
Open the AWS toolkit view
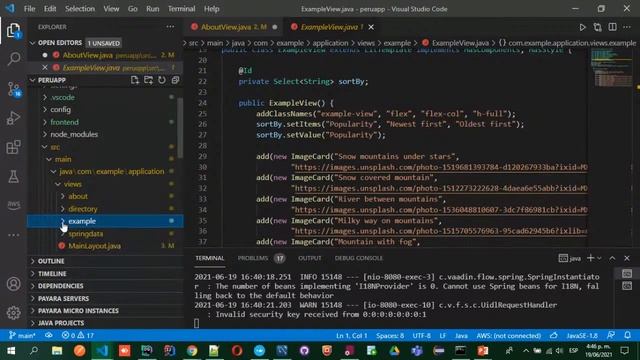click(13, 204)
